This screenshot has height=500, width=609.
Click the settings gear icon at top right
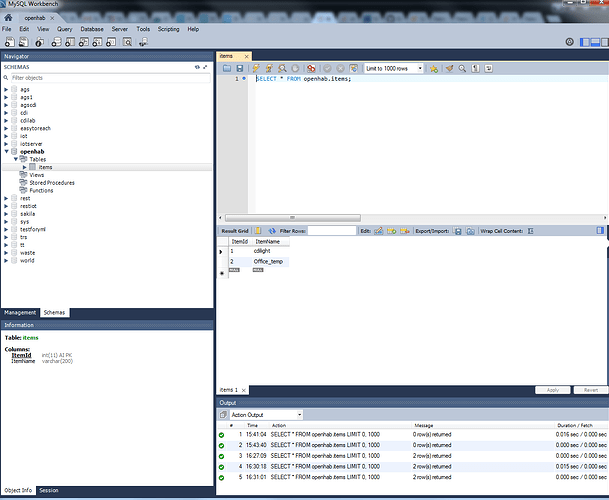(570, 42)
